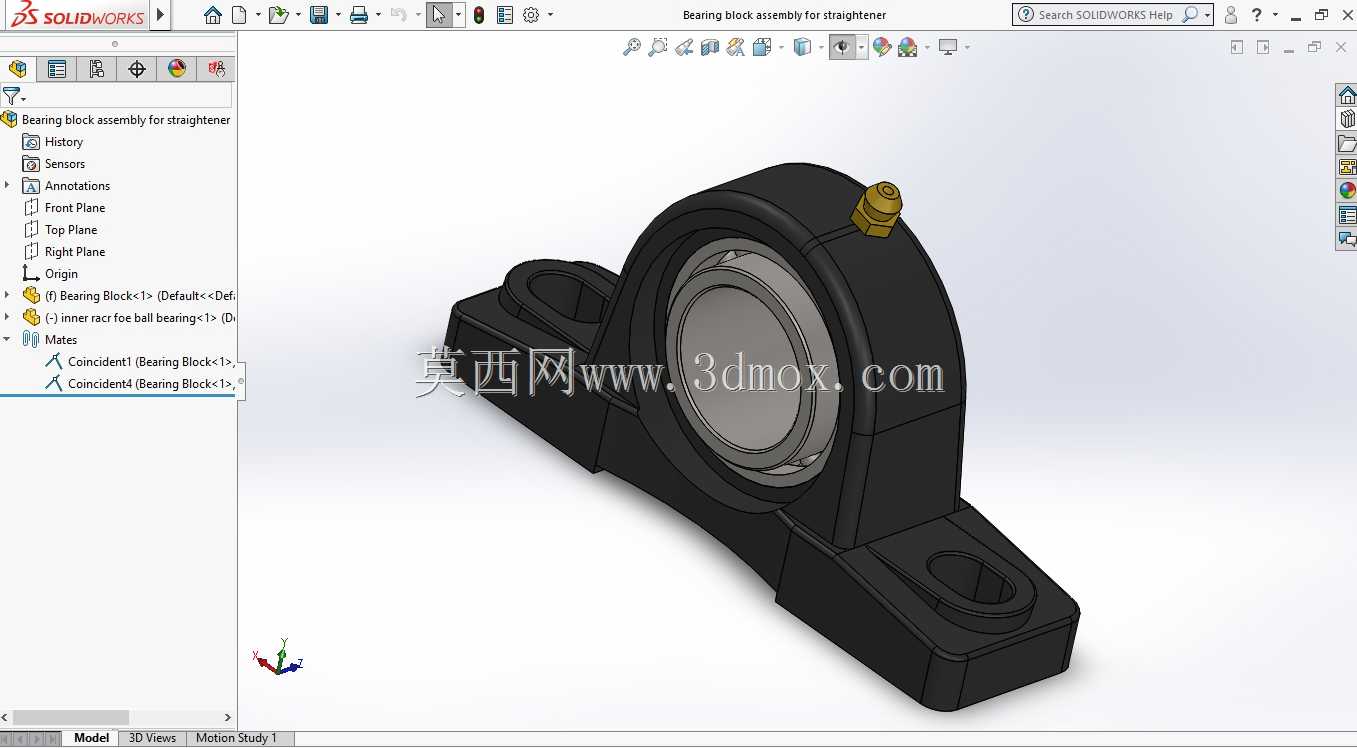Open the Dynamic Annotation Views icon

coord(736,47)
